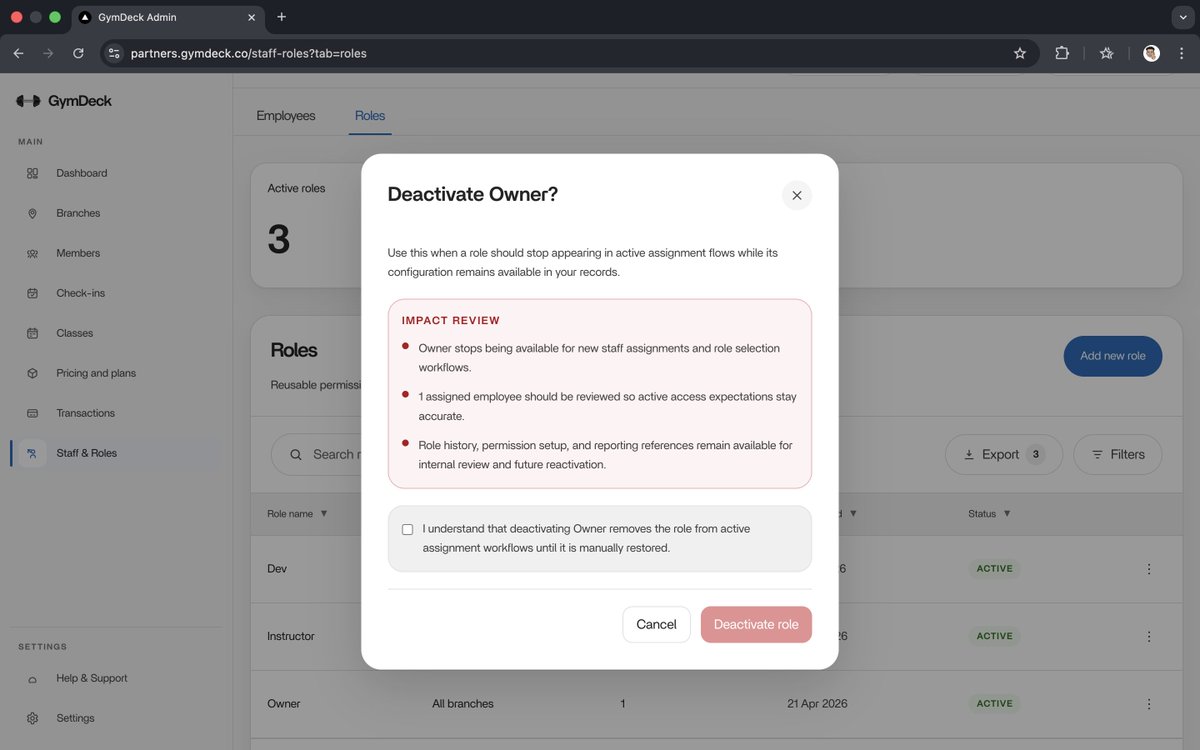The image size is (1200, 750).
Task: Click the Instructor role name
Action: pyautogui.click(x=291, y=636)
